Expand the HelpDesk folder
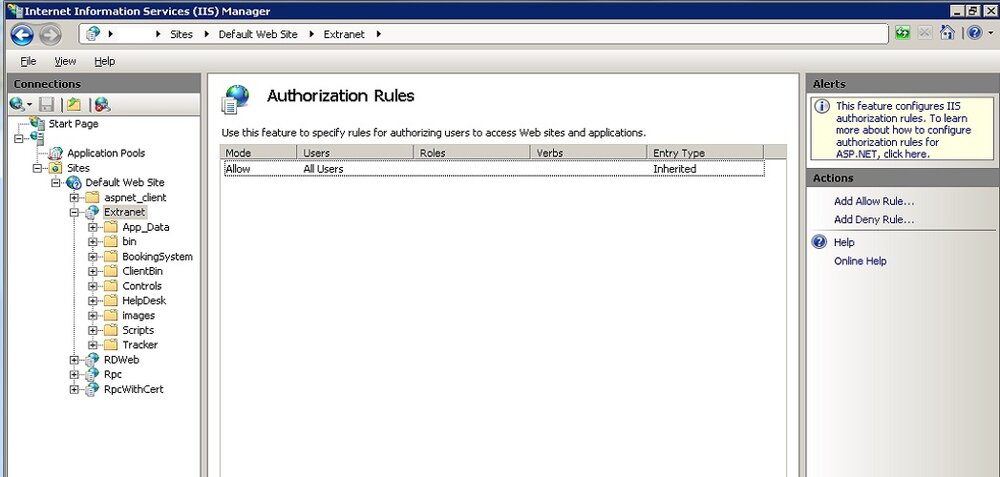 point(92,300)
